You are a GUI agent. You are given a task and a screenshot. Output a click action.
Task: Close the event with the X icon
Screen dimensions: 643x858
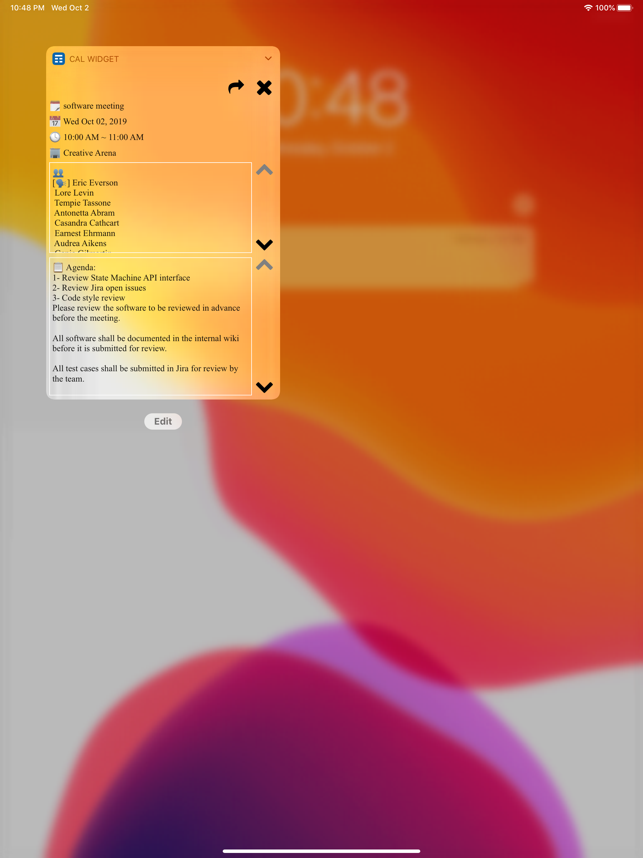(x=264, y=88)
